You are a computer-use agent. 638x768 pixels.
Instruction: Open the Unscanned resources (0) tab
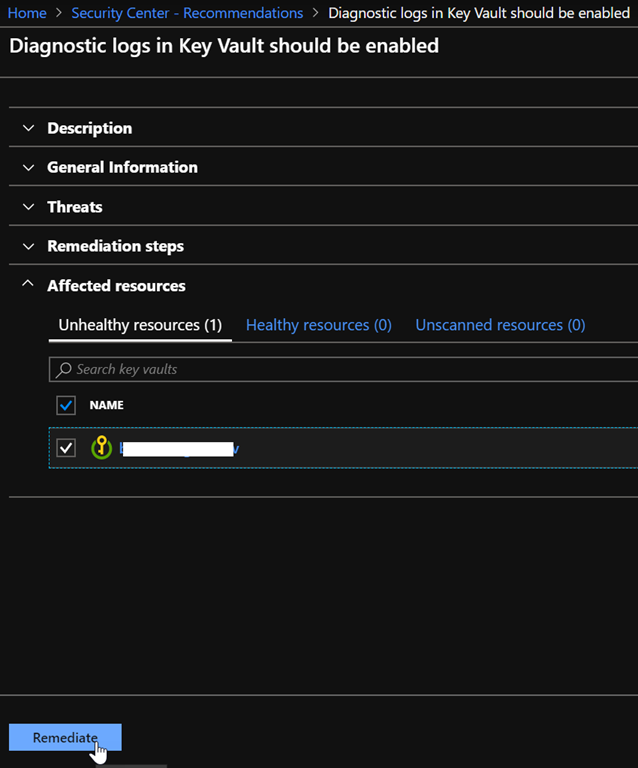pos(500,325)
